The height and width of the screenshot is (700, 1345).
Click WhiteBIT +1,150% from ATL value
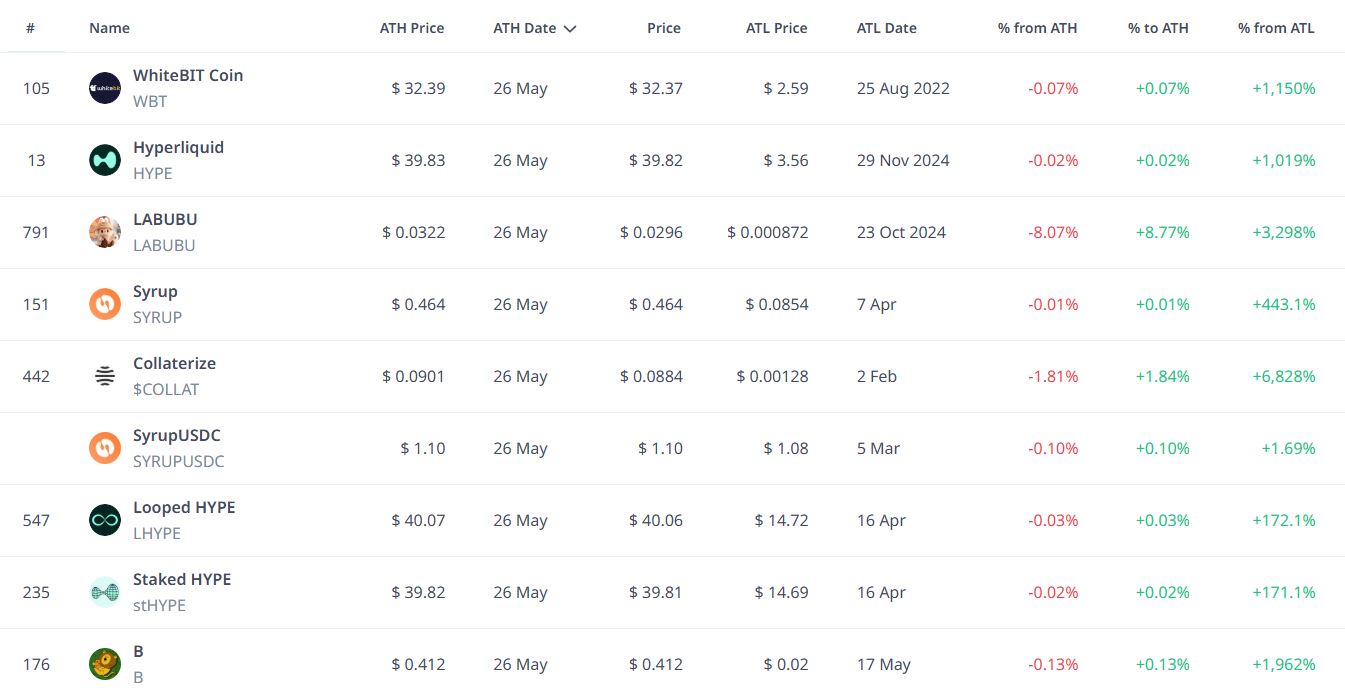1284,88
